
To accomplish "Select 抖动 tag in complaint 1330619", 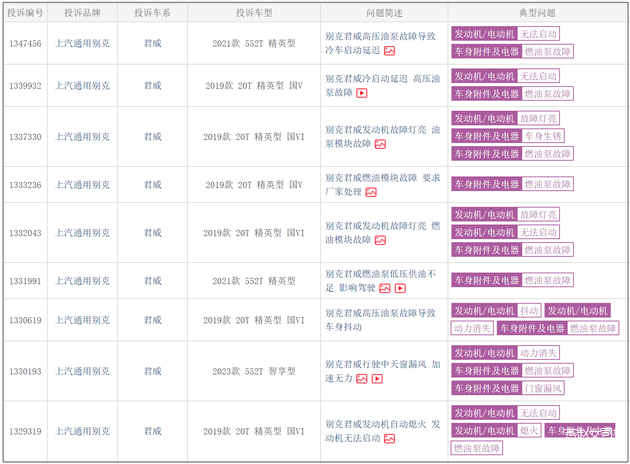I will click(529, 311).
